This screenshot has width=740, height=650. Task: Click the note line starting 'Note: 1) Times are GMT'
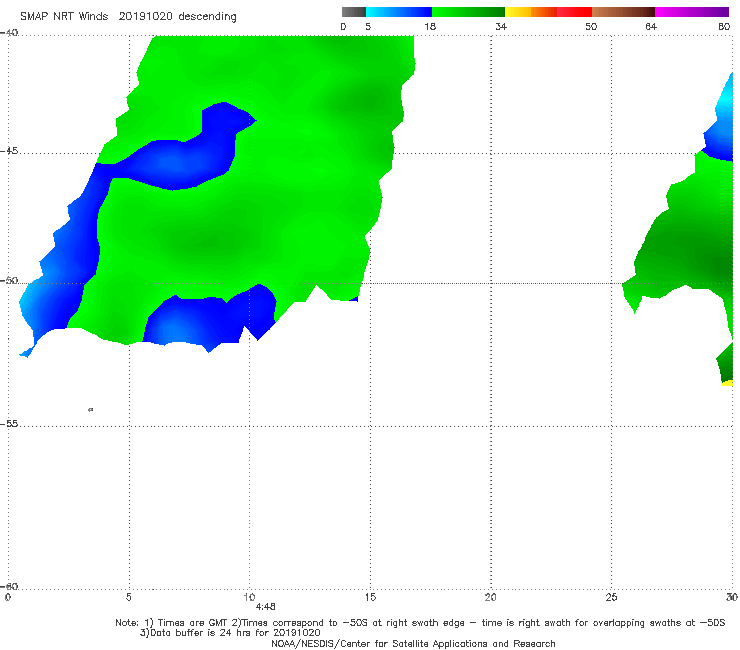pyautogui.click(x=420, y=623)
